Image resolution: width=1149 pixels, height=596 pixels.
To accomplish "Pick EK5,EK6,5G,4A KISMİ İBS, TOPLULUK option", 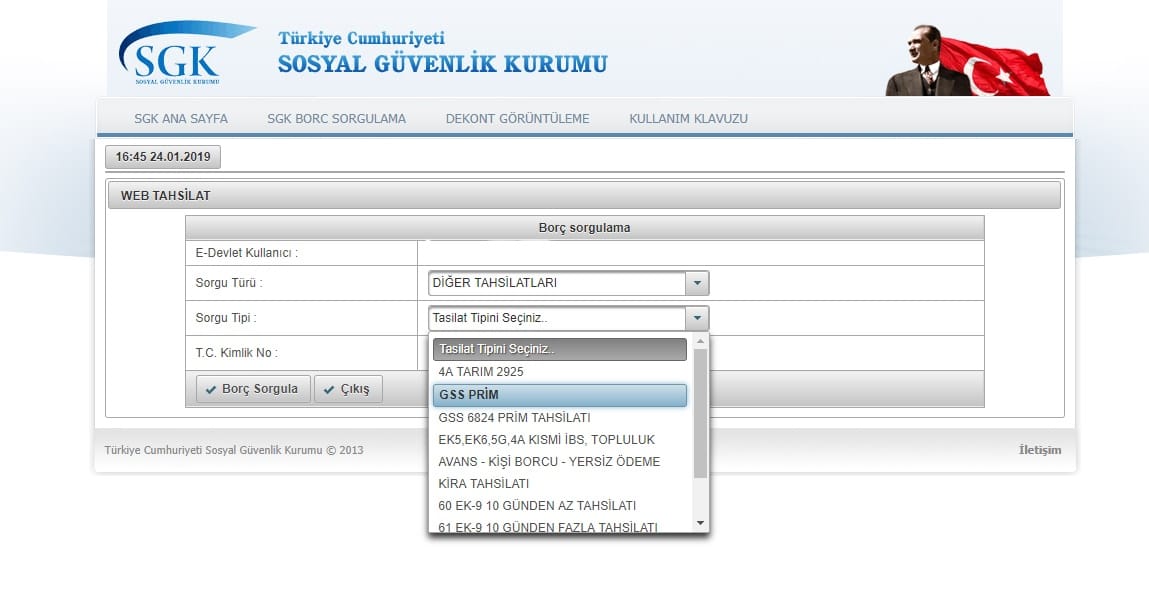I will click(546, 439).
